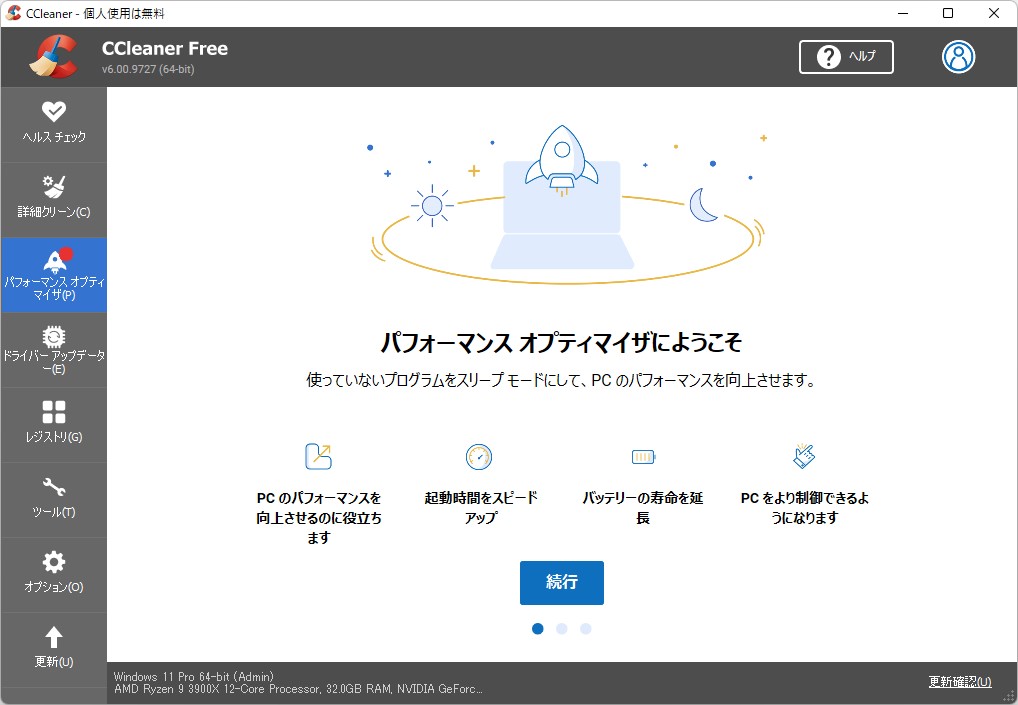The image size is (1018, 705).
Task: Select the 詳細クリーン(C) broom icon
Action: 54,186
